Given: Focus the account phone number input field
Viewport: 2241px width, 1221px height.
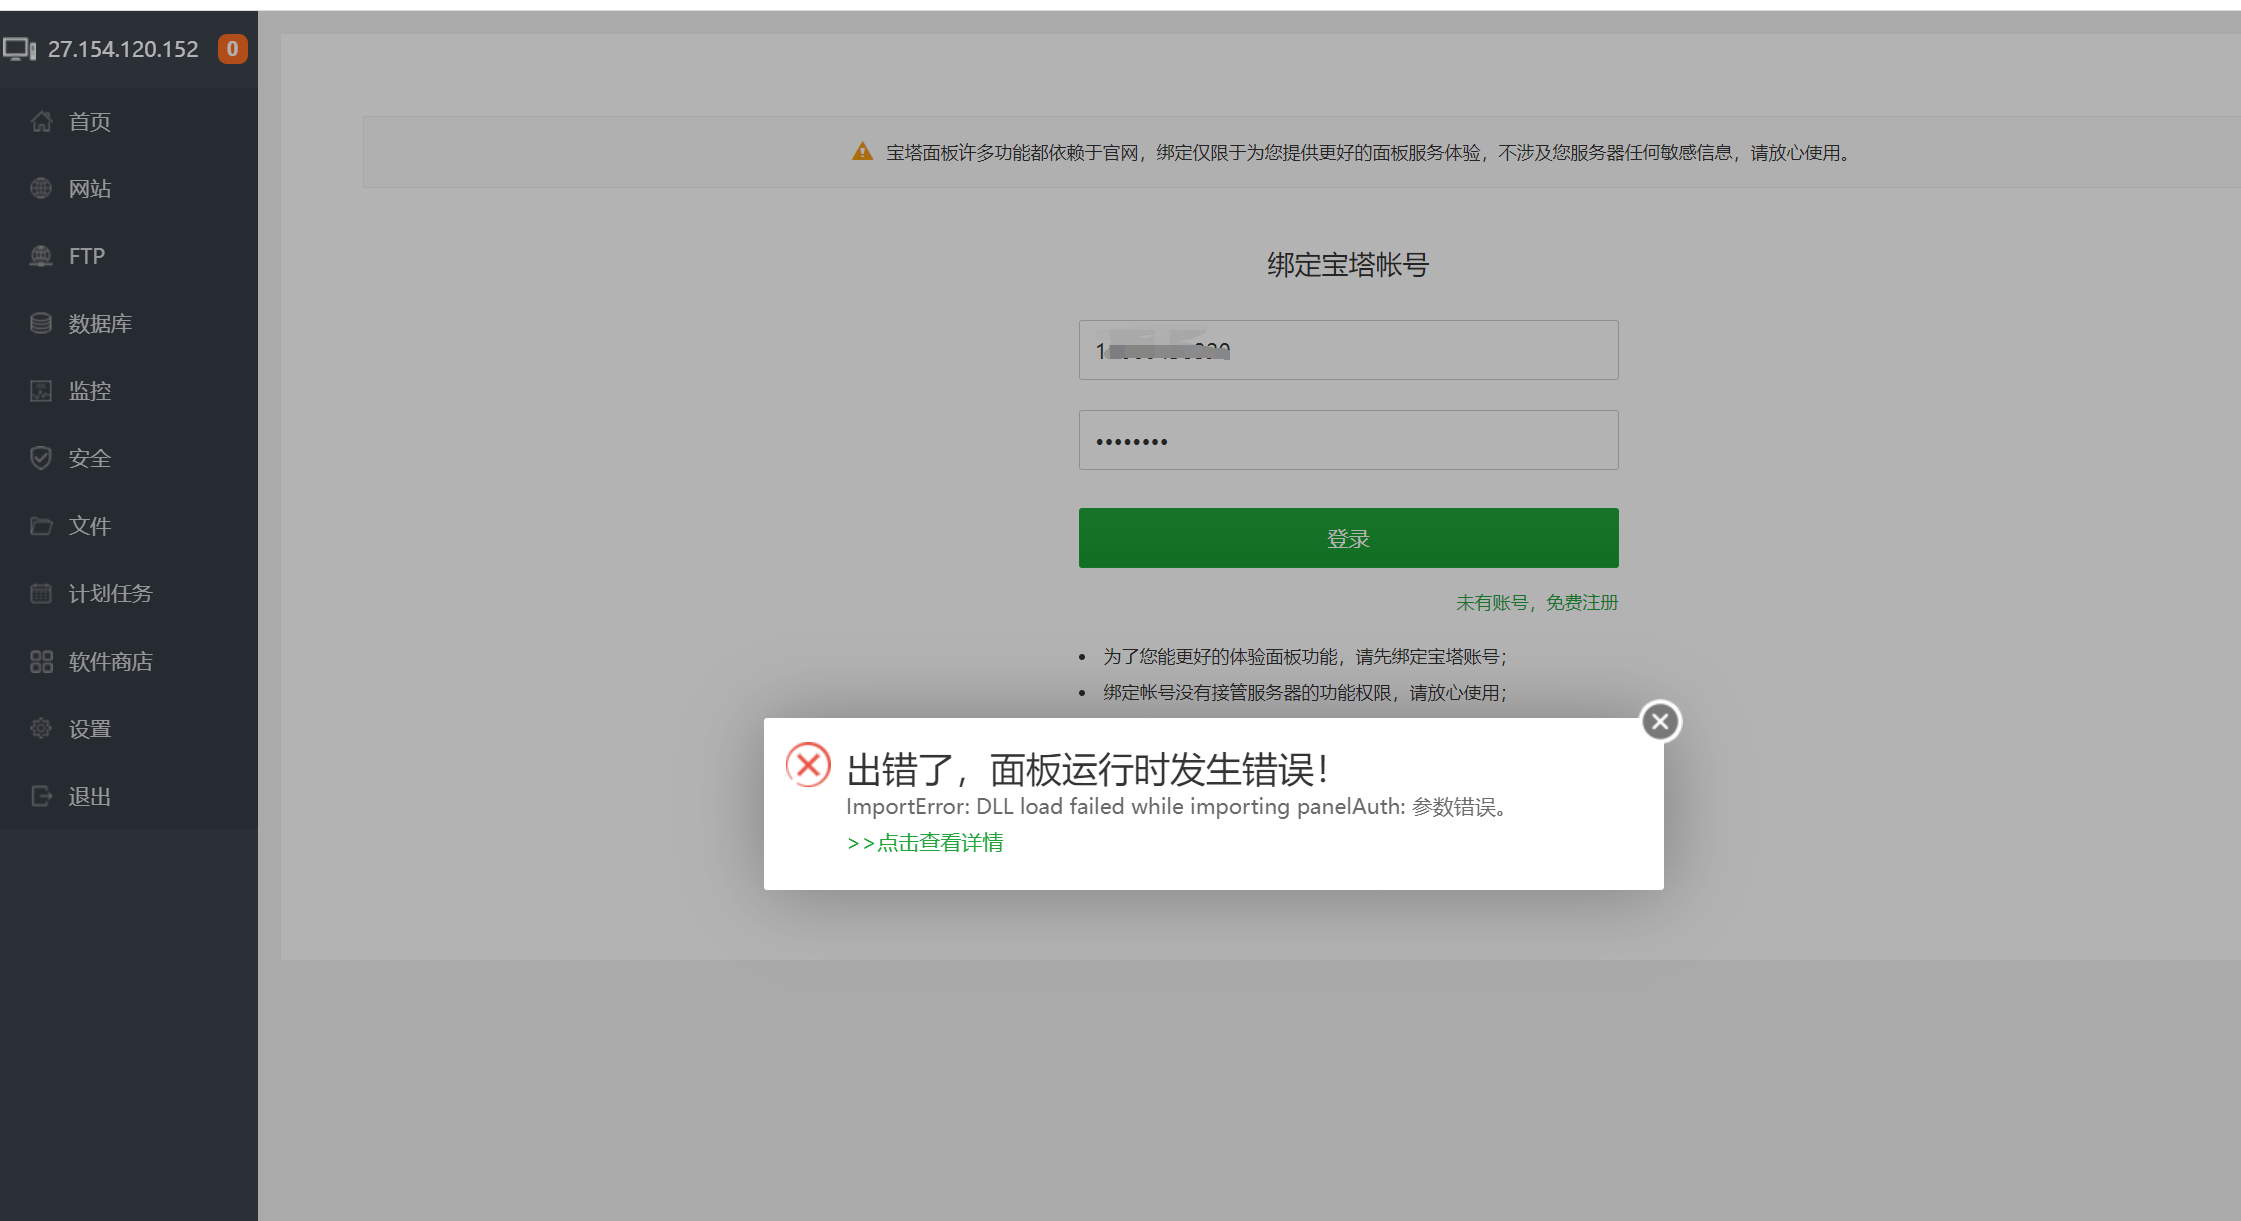Looking at the screenshot, I should click(1348, 350).
